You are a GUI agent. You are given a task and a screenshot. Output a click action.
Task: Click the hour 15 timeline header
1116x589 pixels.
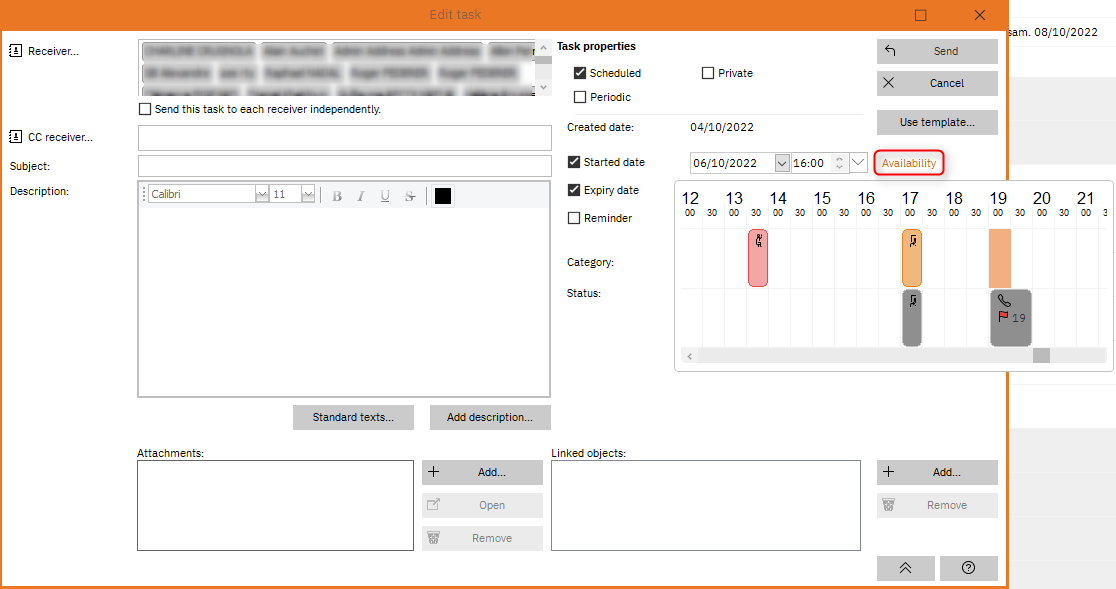[822, 198]
